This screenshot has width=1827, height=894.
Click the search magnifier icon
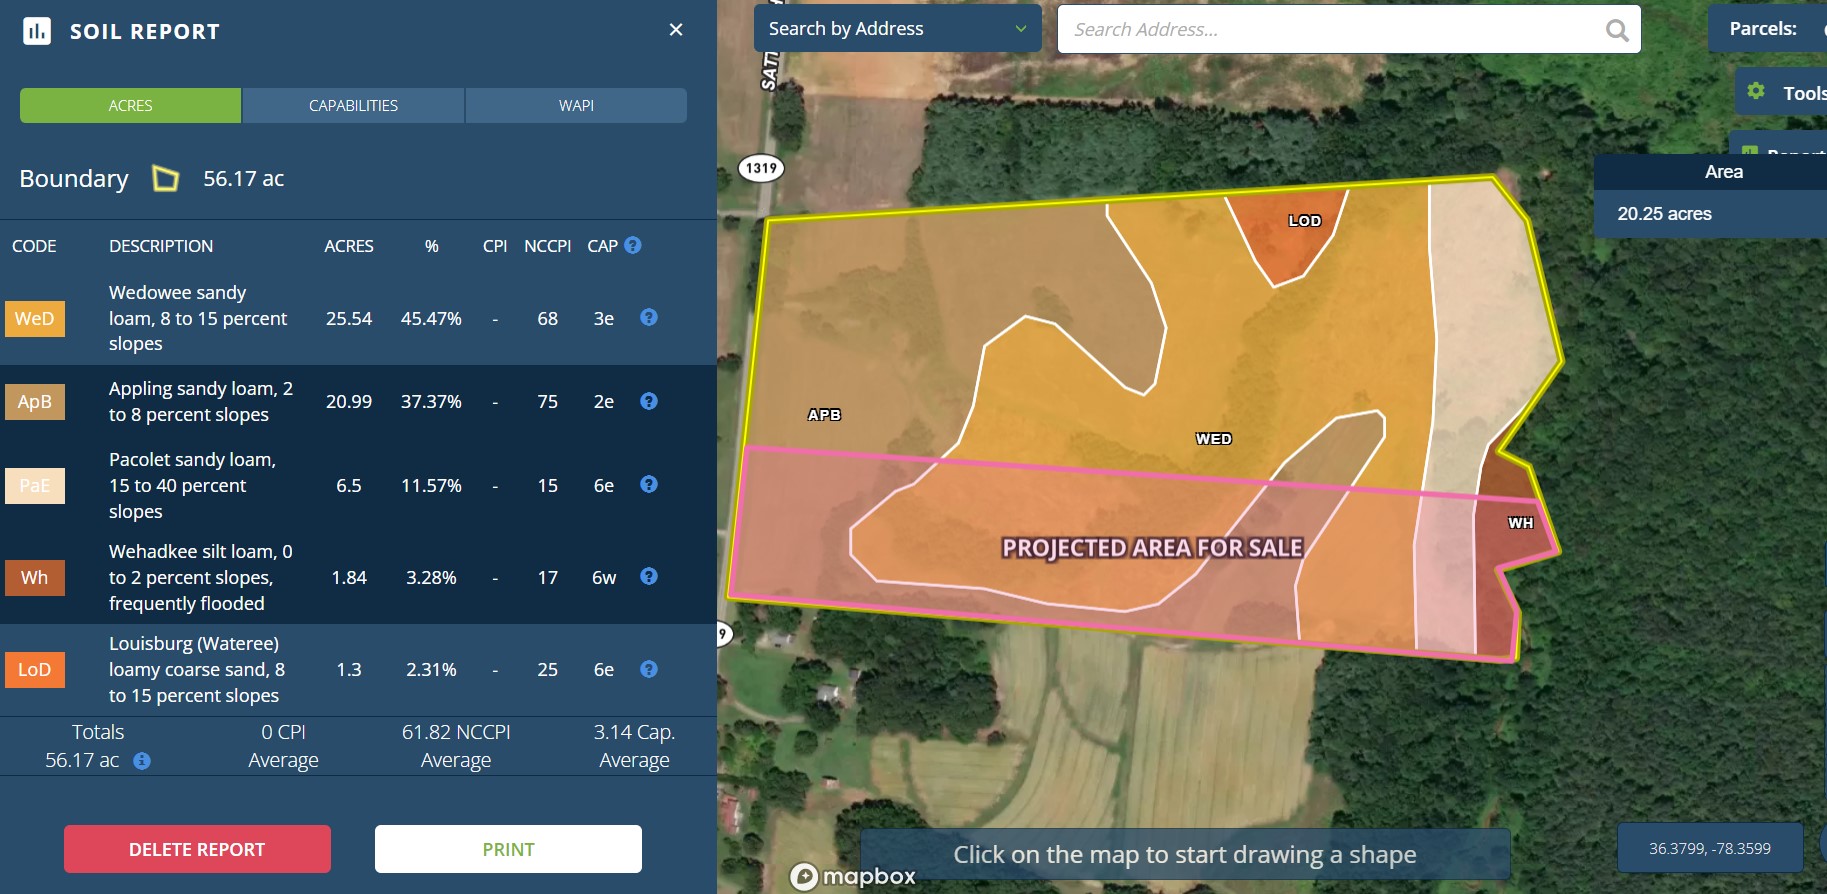pyautogui.click(x=1616, y=30)
